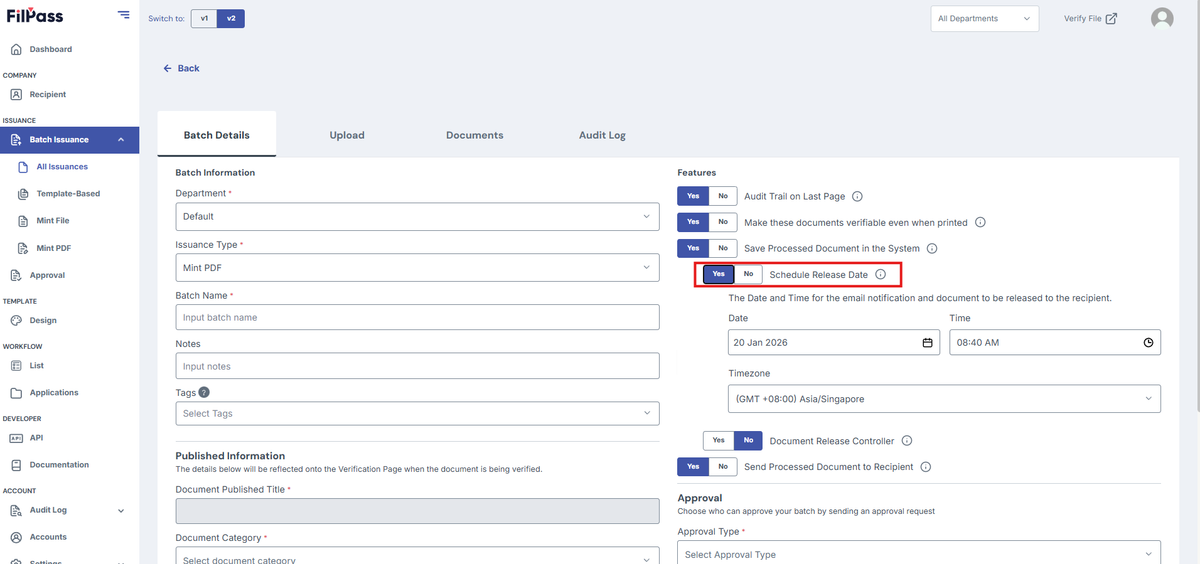Open the Department dropdown showing Default
This screenshot has width=1200, height=564.
[417, 216]
